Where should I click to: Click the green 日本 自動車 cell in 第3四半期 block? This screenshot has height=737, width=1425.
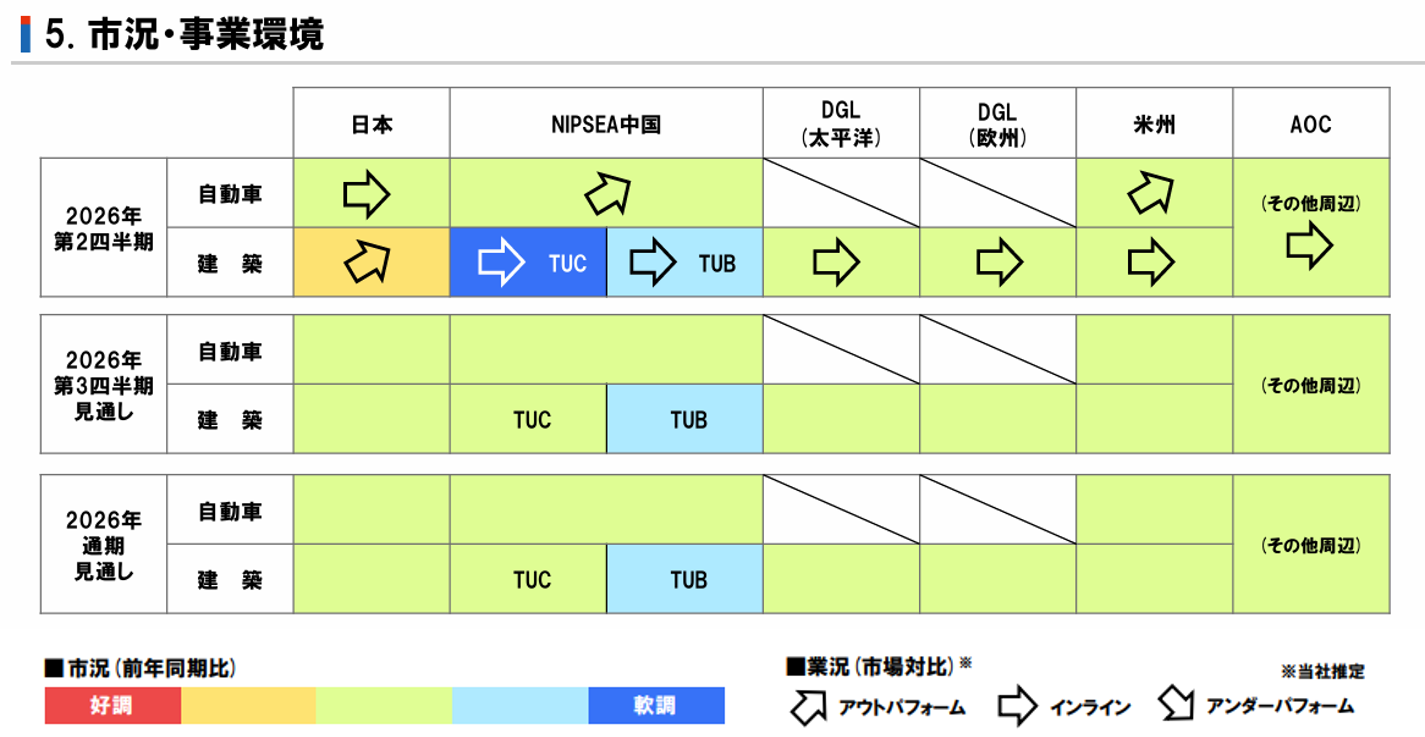371,350
